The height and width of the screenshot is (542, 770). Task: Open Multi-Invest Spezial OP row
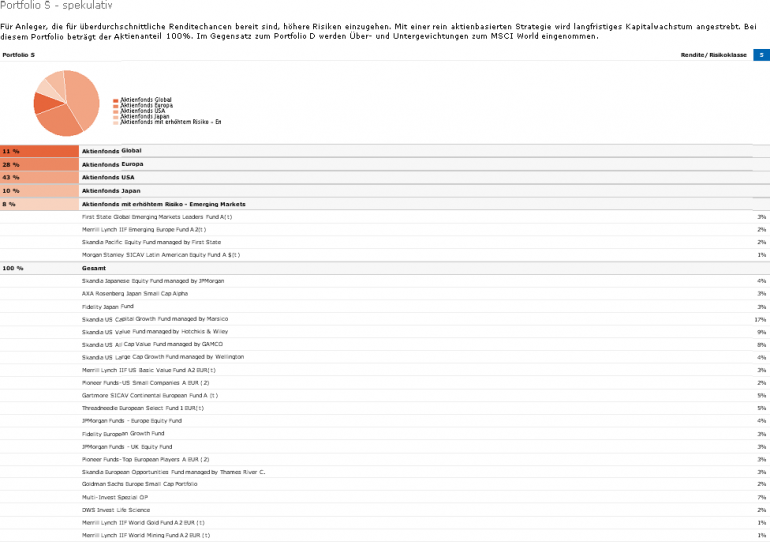point(385,497)
